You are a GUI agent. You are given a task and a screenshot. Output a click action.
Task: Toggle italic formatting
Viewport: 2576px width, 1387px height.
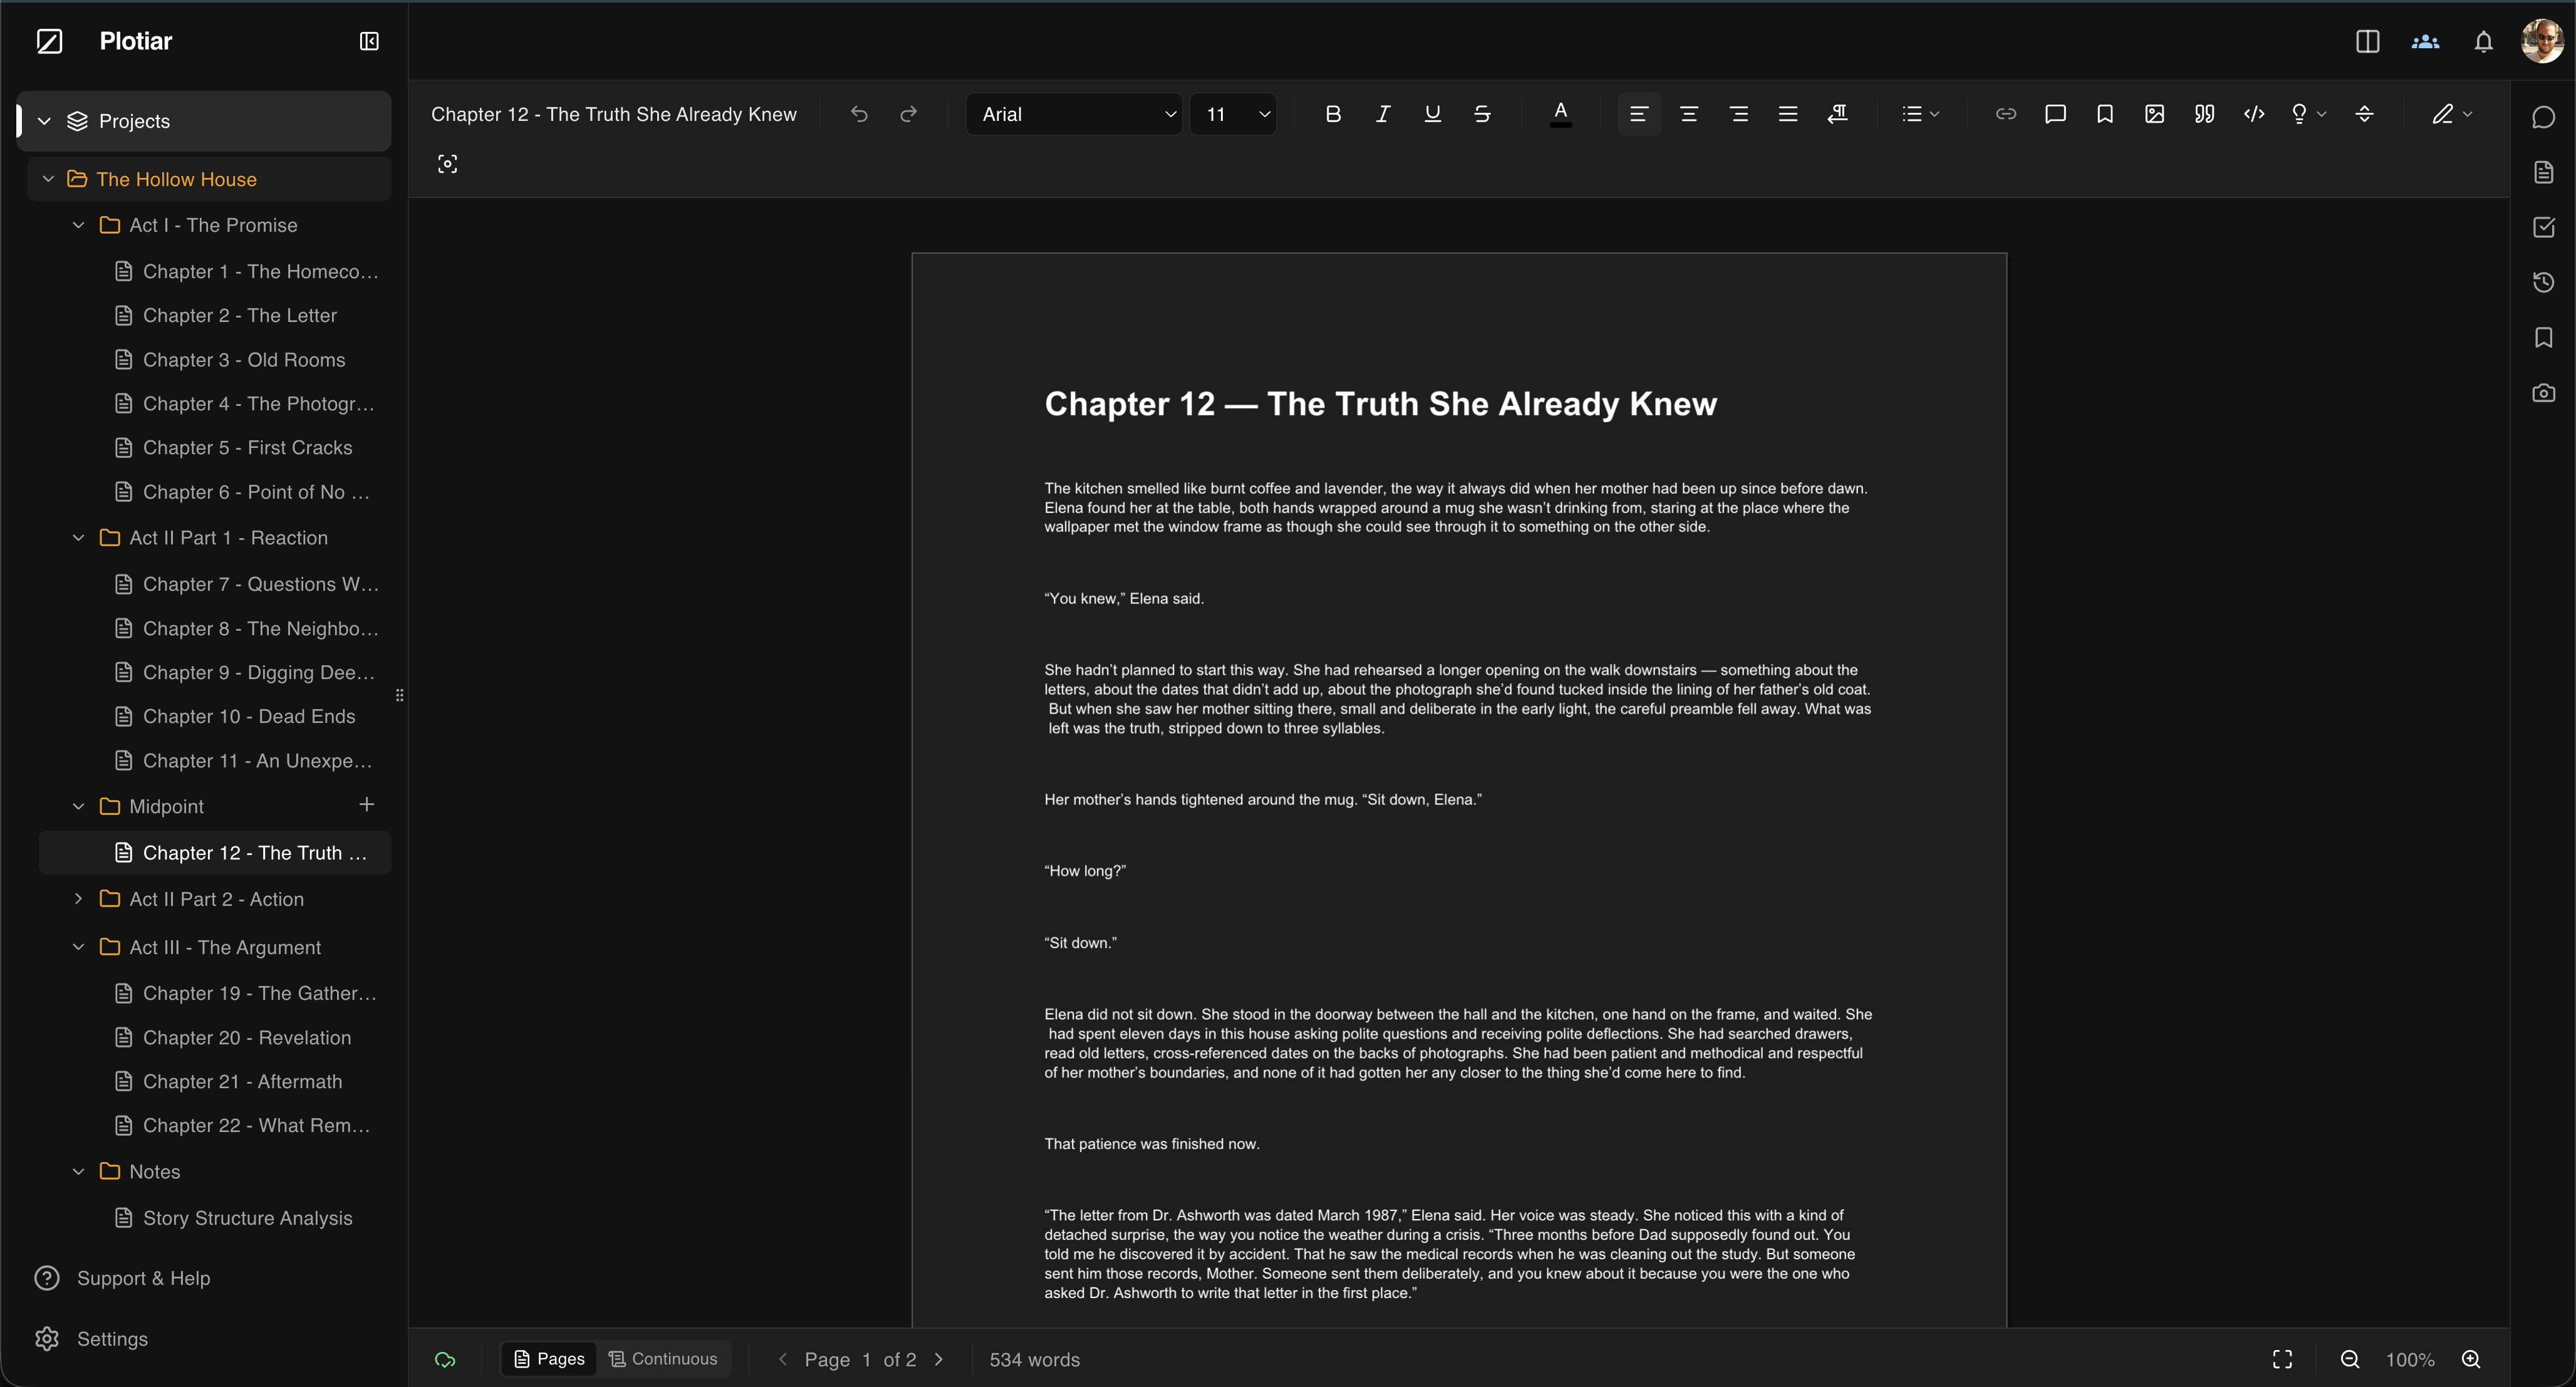pos(1382,114)
